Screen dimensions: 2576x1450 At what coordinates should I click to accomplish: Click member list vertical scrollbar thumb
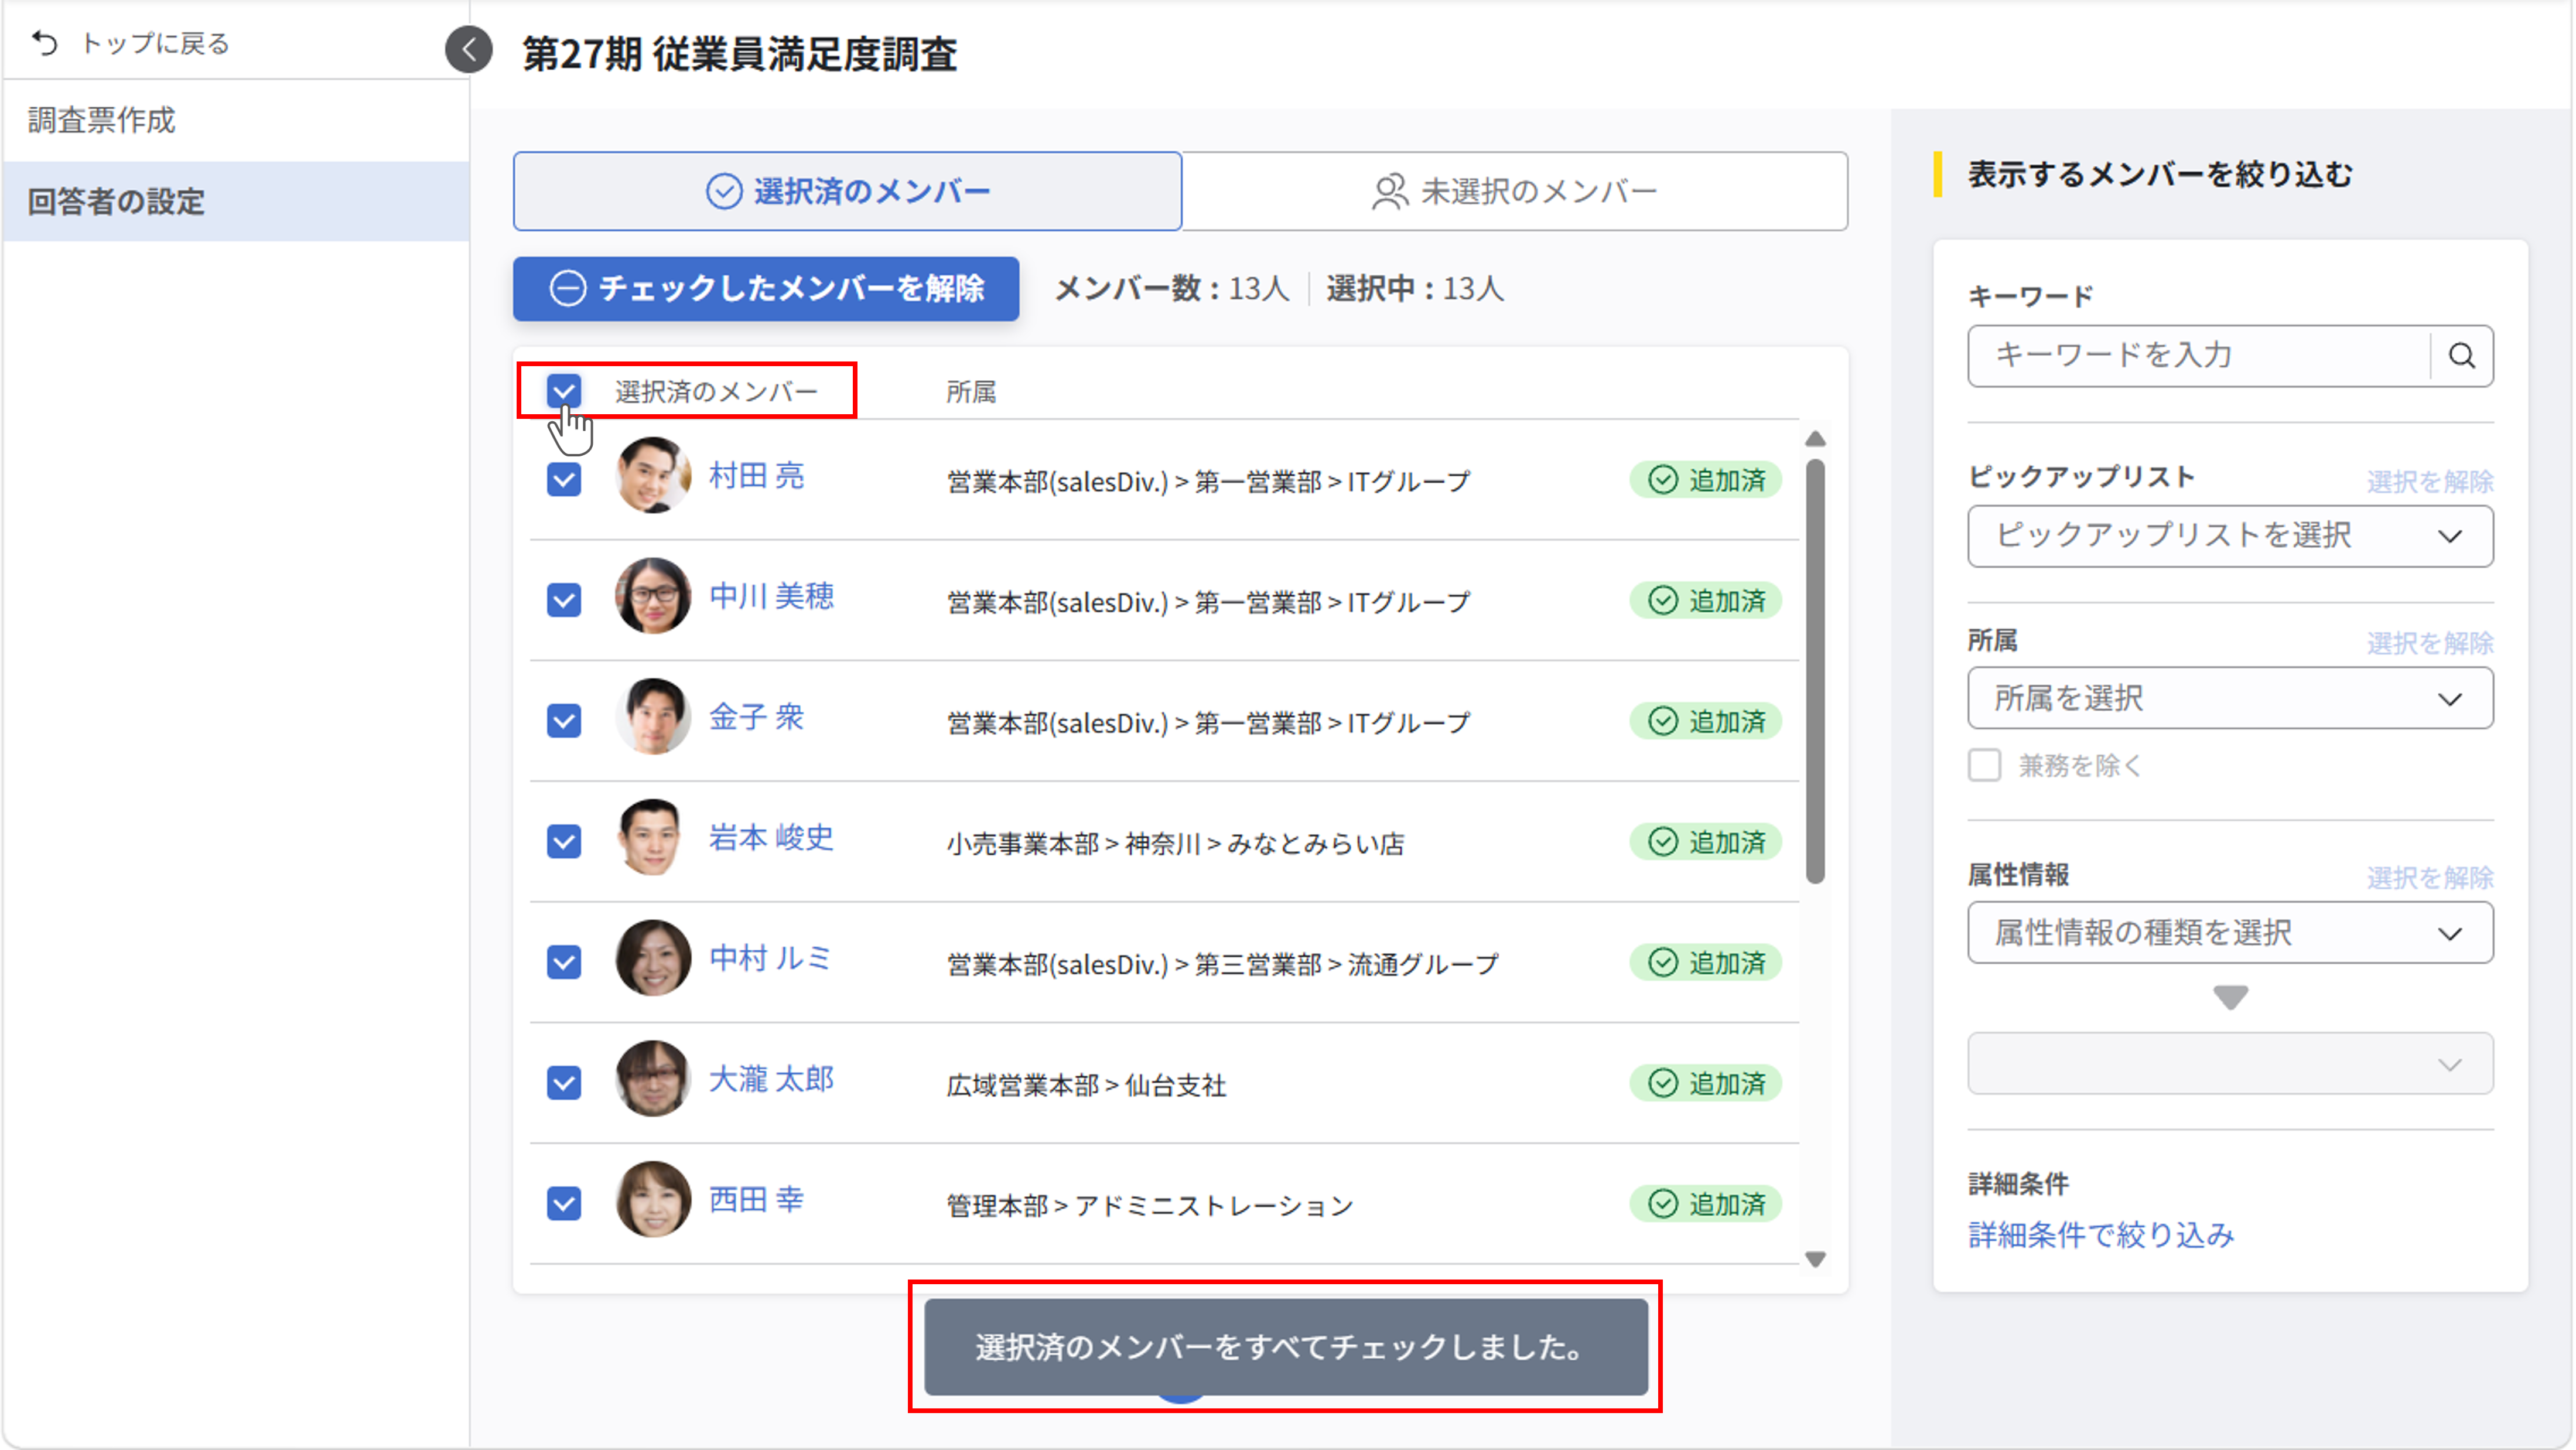[1816, 671]
